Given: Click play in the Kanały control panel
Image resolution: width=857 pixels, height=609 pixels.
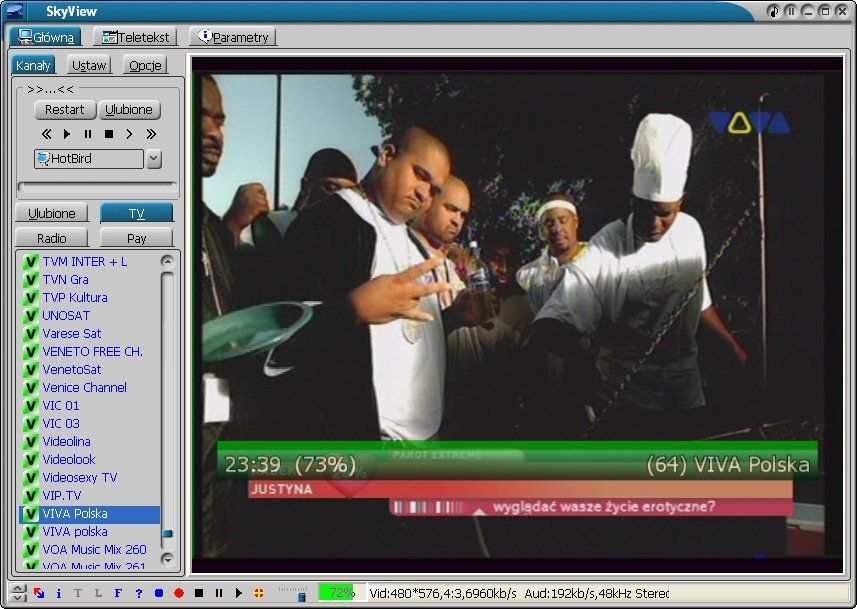Looking at the screenshot, I should (x=67, y=134).
